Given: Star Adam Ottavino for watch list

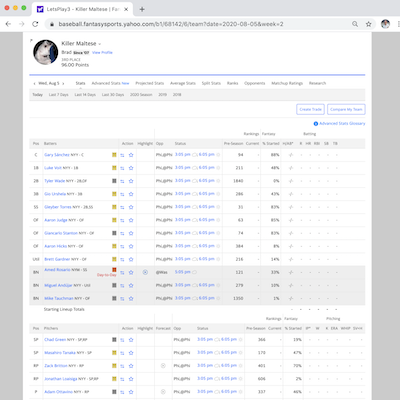Looking at the screenshot, I should (x=131, y=392).
